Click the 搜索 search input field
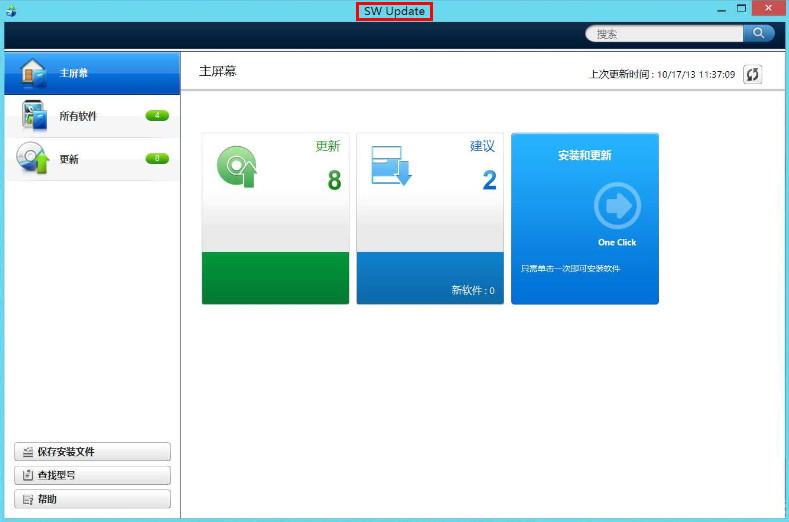 [x=664, y=34]
